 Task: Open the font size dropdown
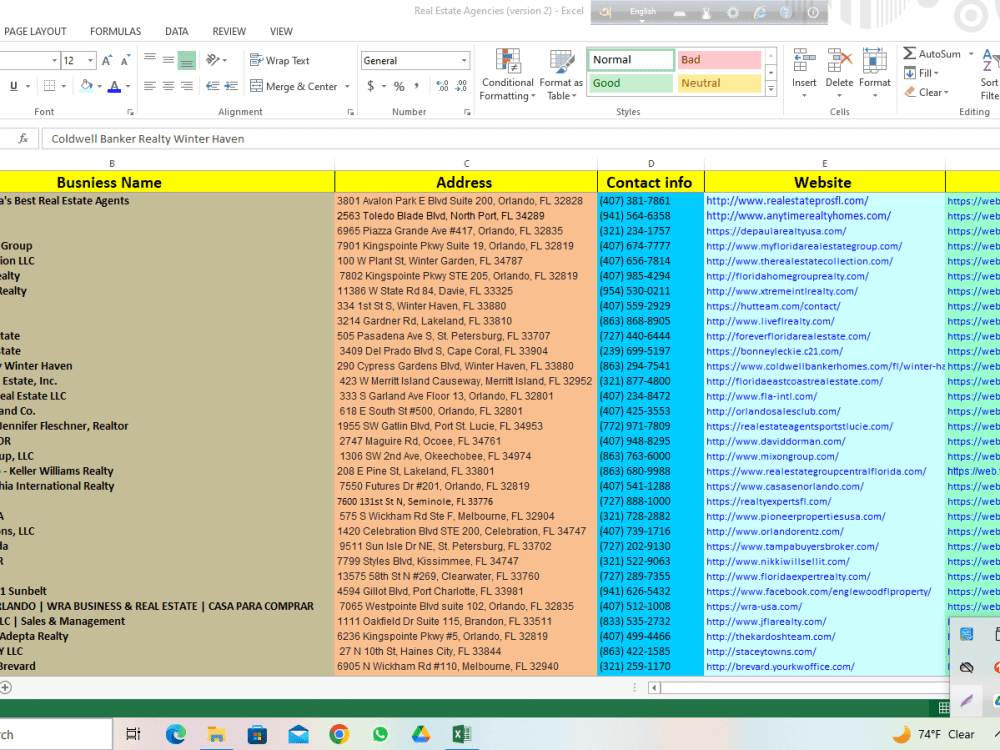tap(91, 61)
